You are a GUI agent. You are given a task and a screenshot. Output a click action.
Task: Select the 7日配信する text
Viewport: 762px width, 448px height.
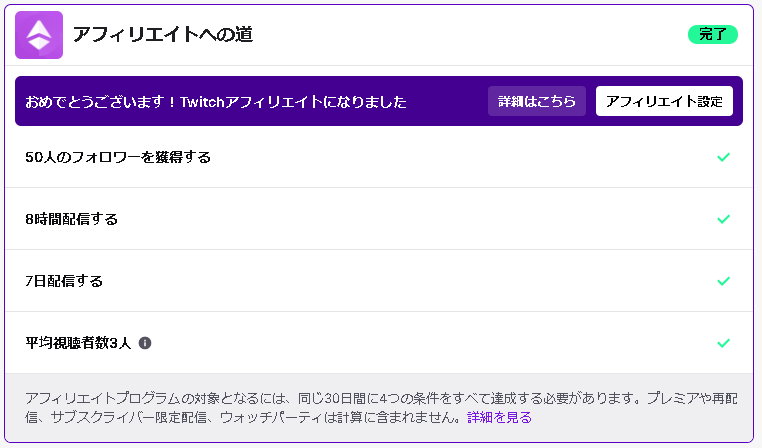[x=64, y=281]
